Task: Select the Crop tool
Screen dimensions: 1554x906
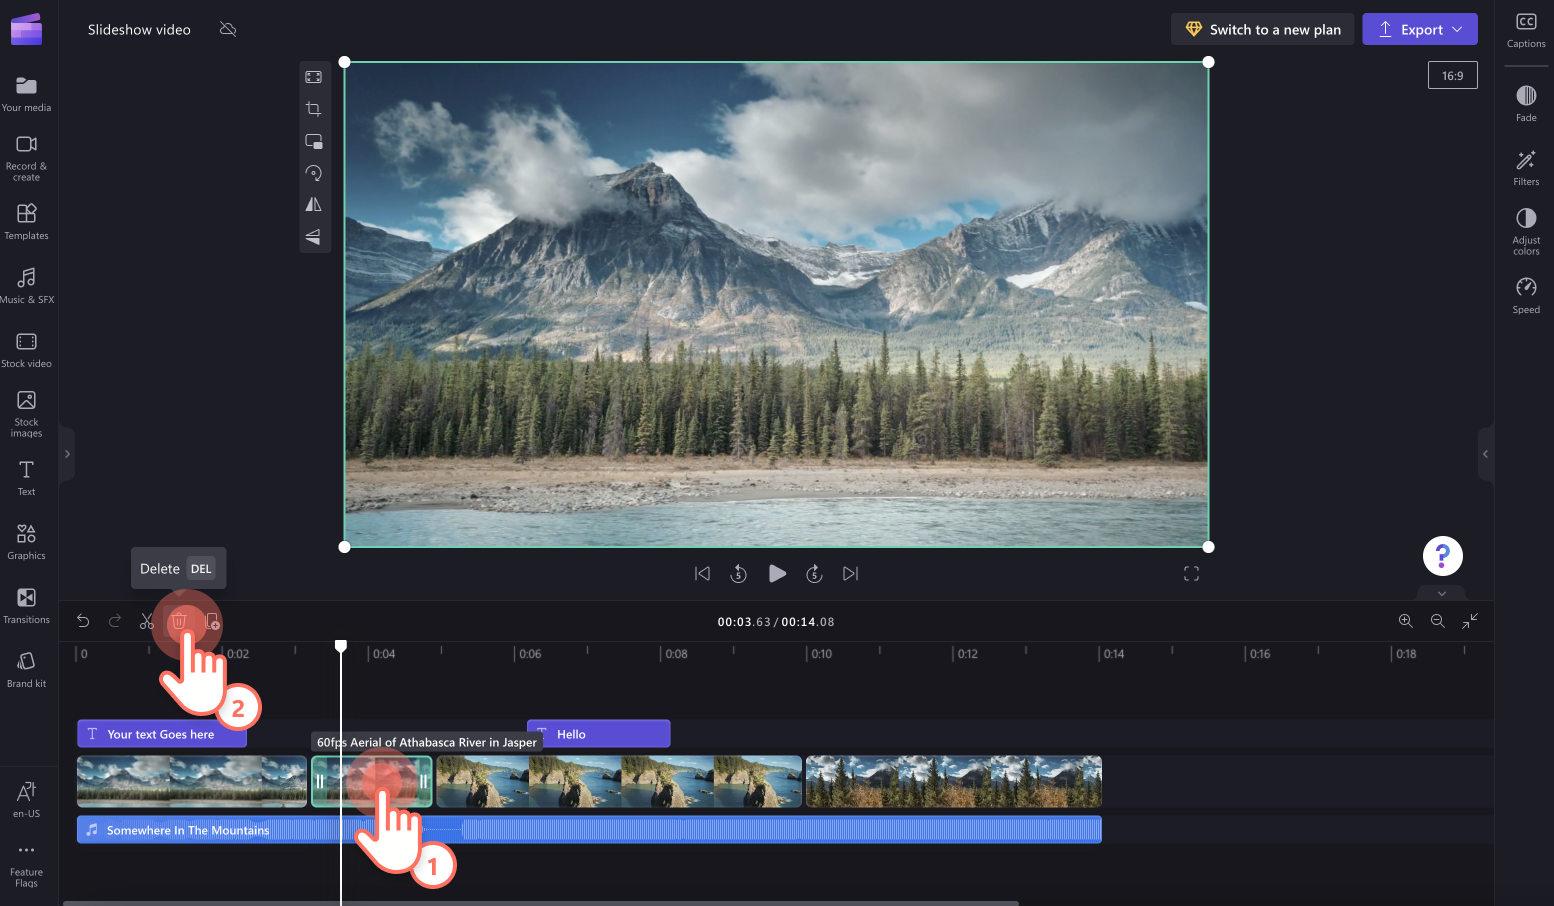Action: coord(314,108)
